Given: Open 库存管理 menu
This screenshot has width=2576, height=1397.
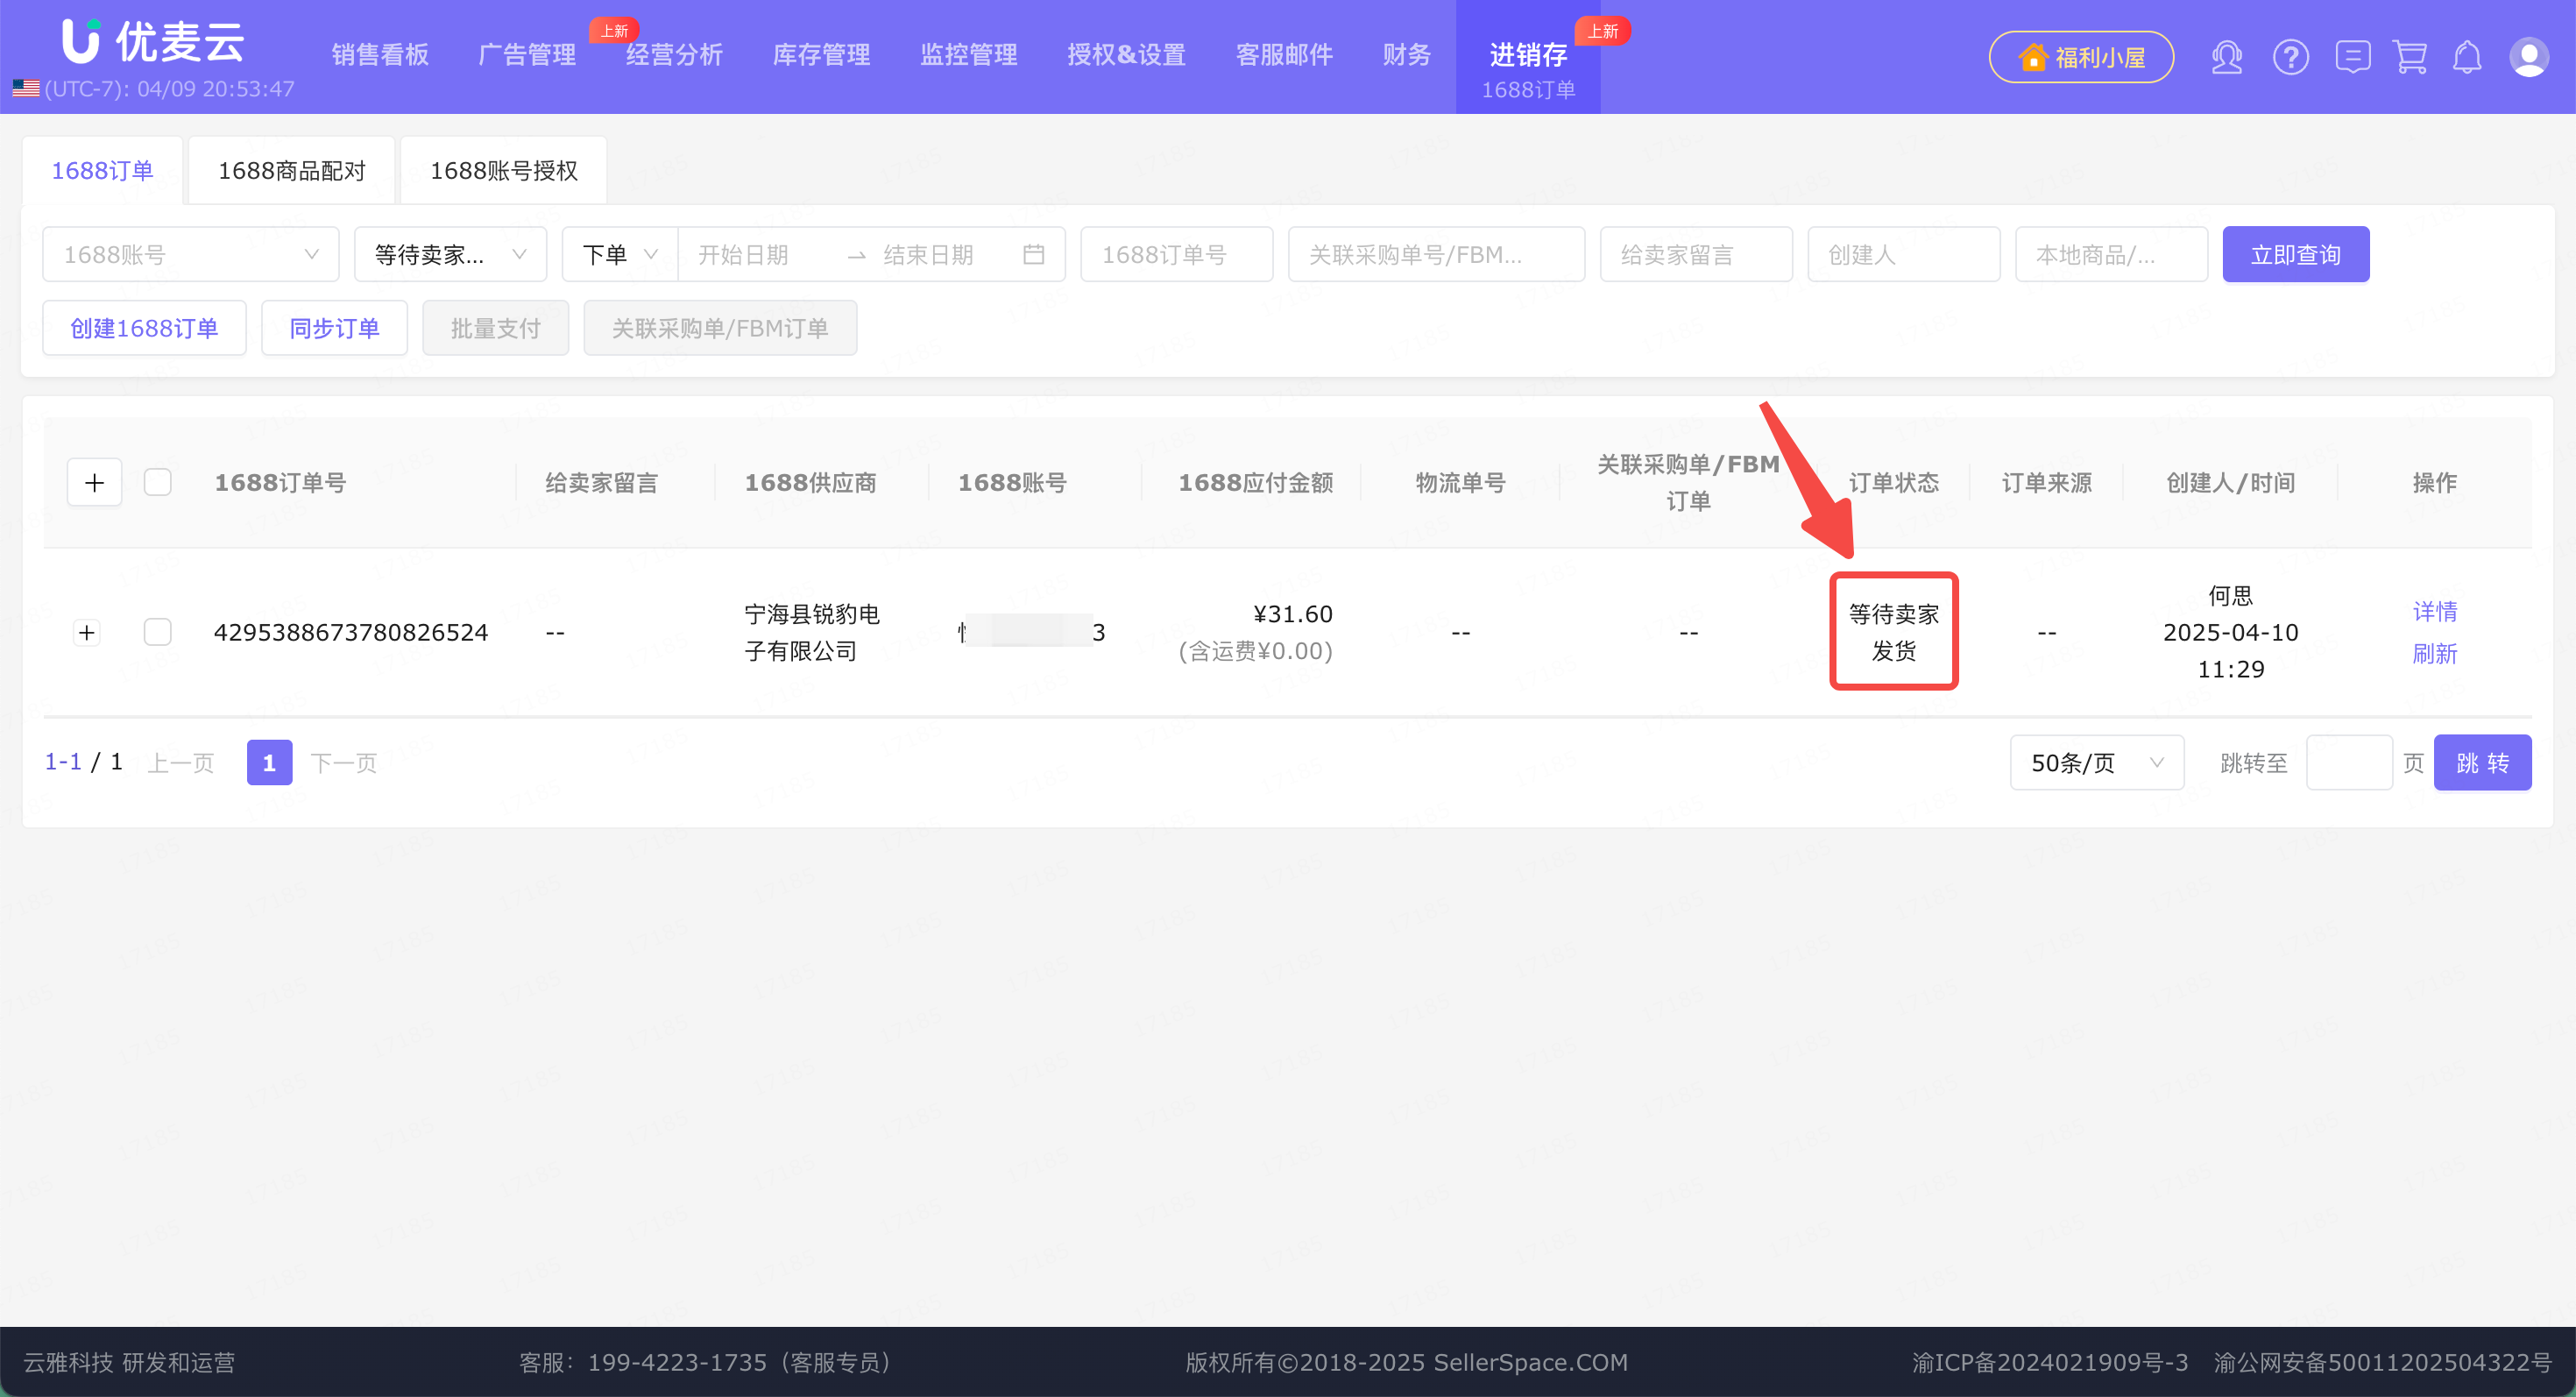Looking at the screenshot, I should (821, 55).
